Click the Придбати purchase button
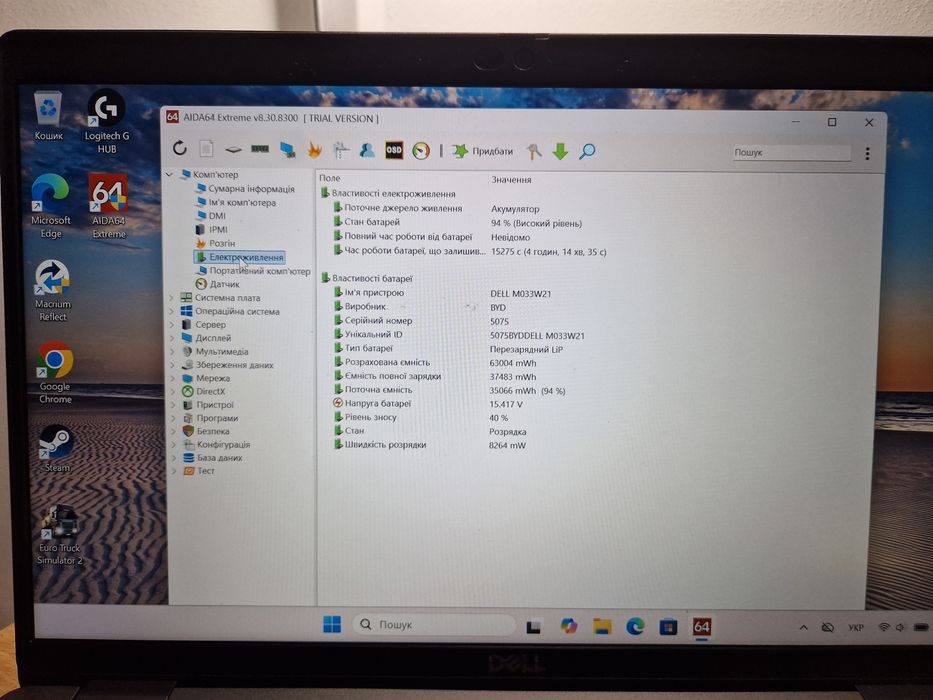This screenshot has height=700, width=933. point(483,151)
